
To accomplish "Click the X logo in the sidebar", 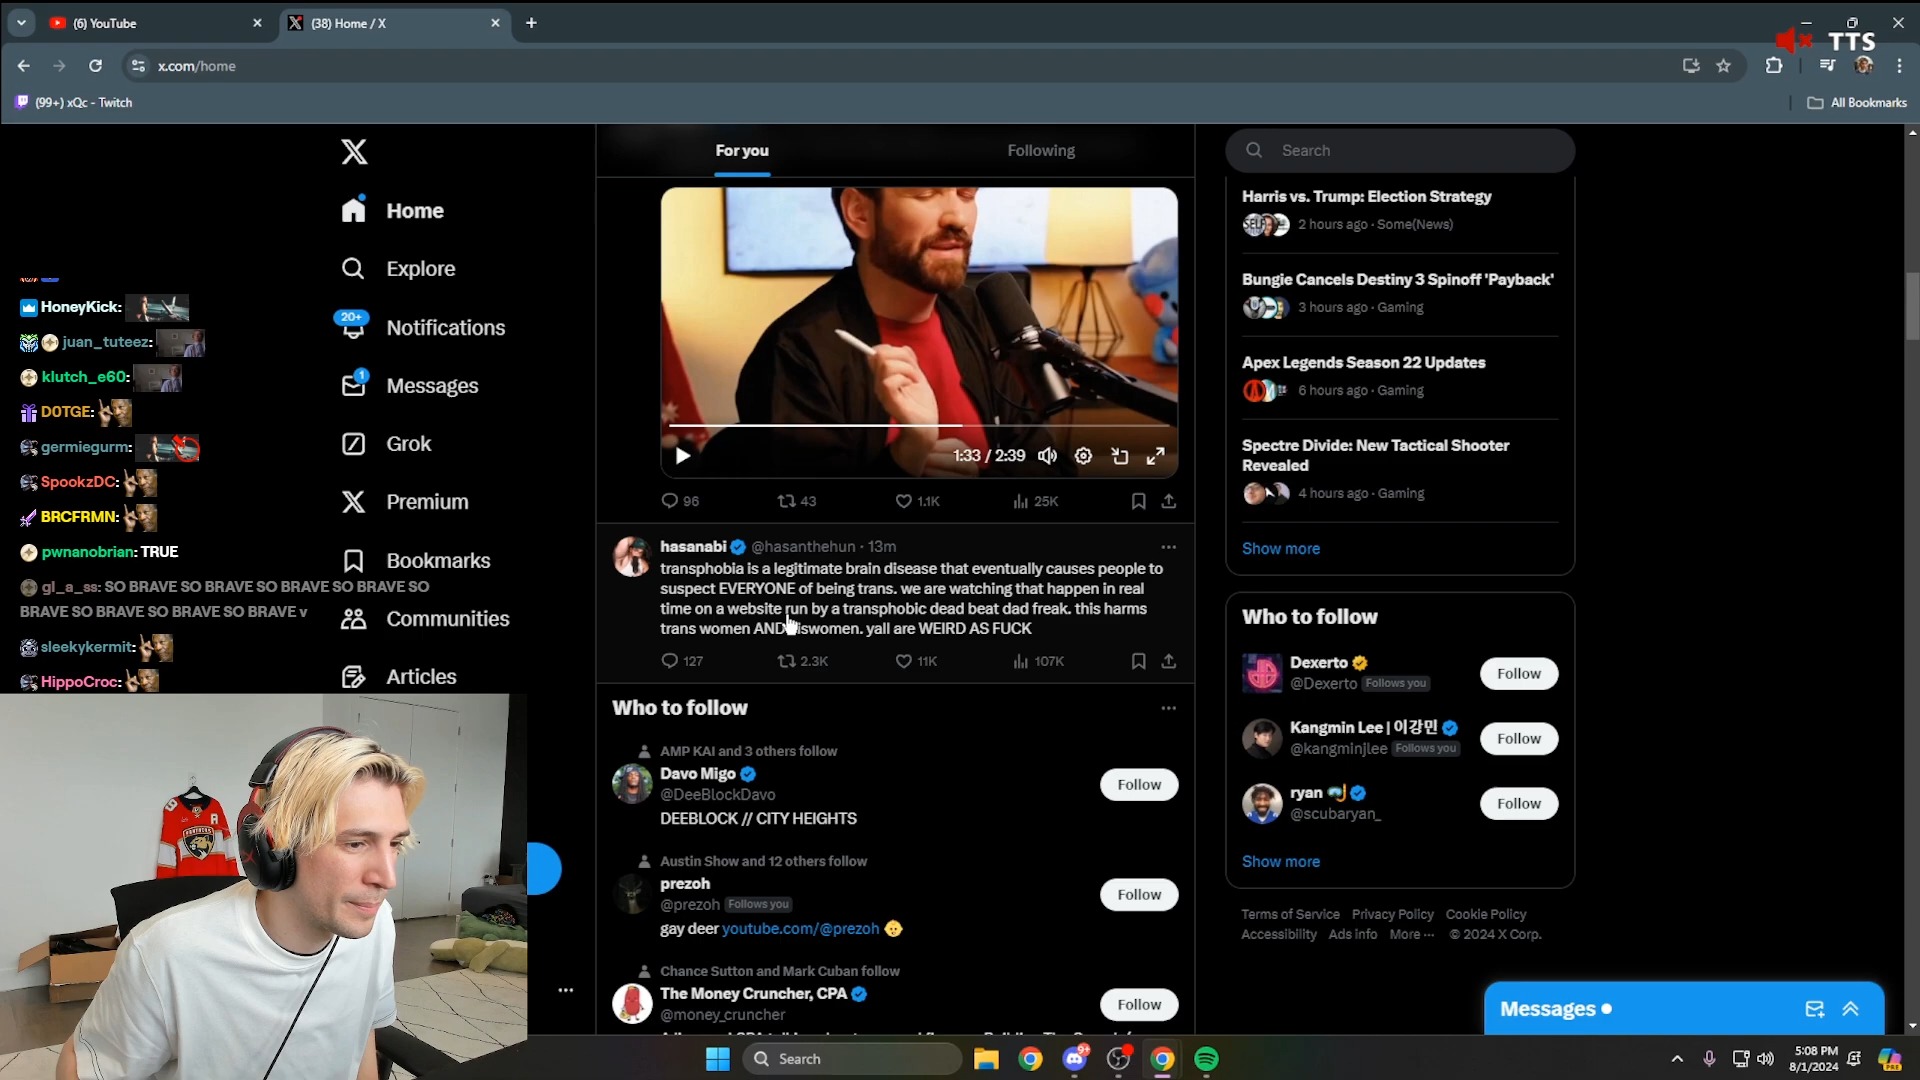I will click(x=354, y=152).
